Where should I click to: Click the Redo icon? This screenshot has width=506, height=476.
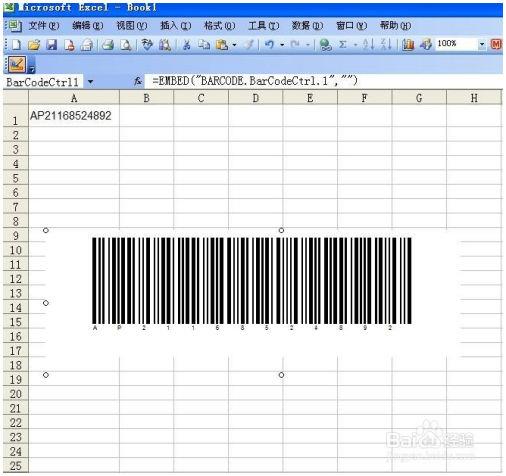click(295, 44)
